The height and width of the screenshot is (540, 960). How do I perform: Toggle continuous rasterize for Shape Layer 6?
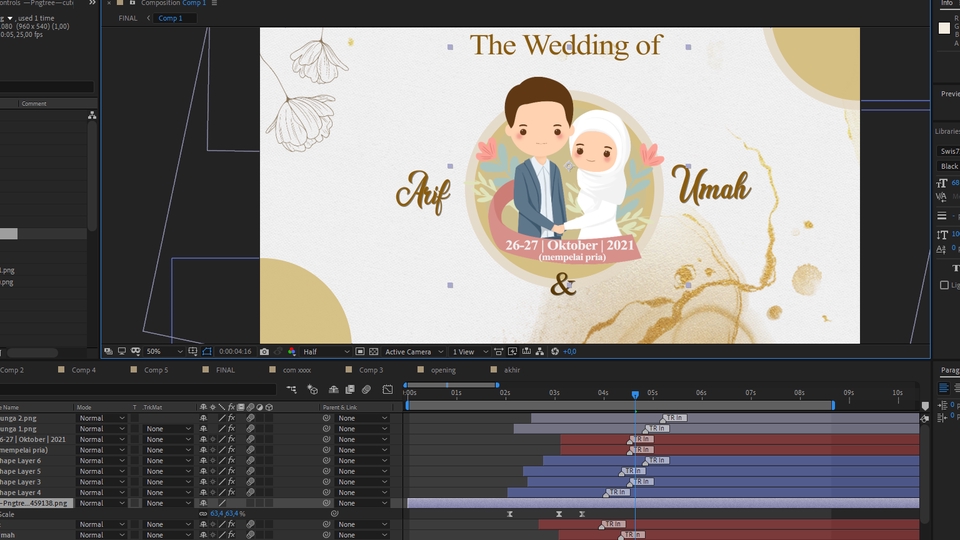tap(213, 461)
